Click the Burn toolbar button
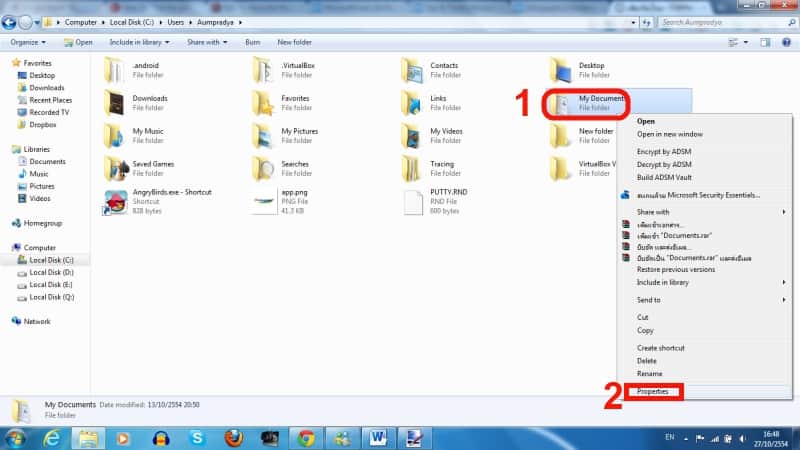Viewport: 800px width, 450px height. click(253, 42)
